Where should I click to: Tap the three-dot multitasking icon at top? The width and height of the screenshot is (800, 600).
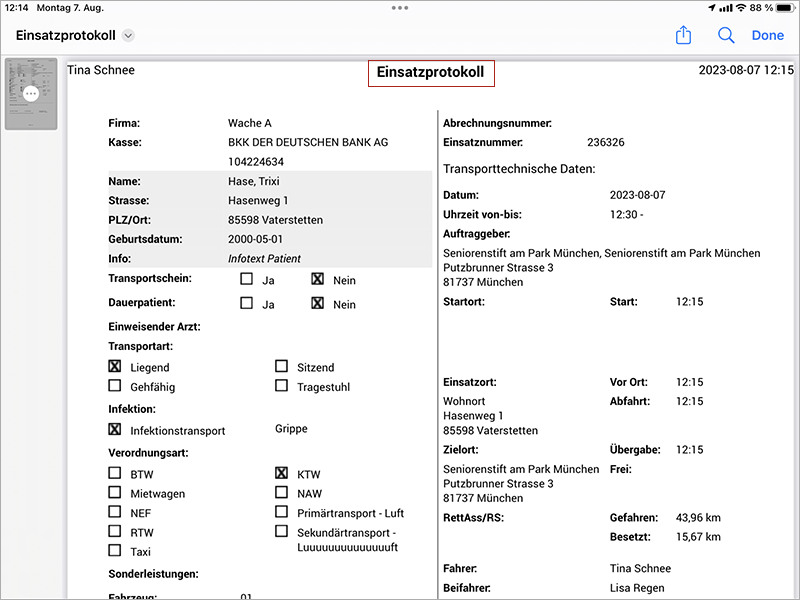coord(400,7)
